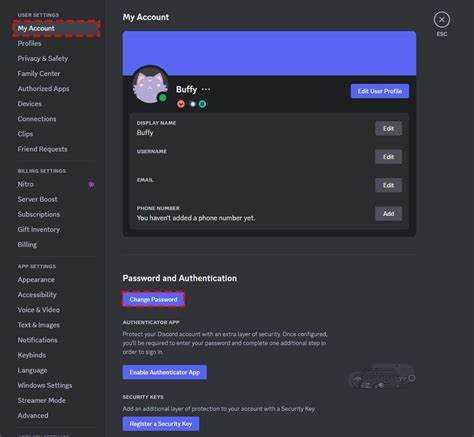Select Voice & Video in sidebar

pos(39,310)
